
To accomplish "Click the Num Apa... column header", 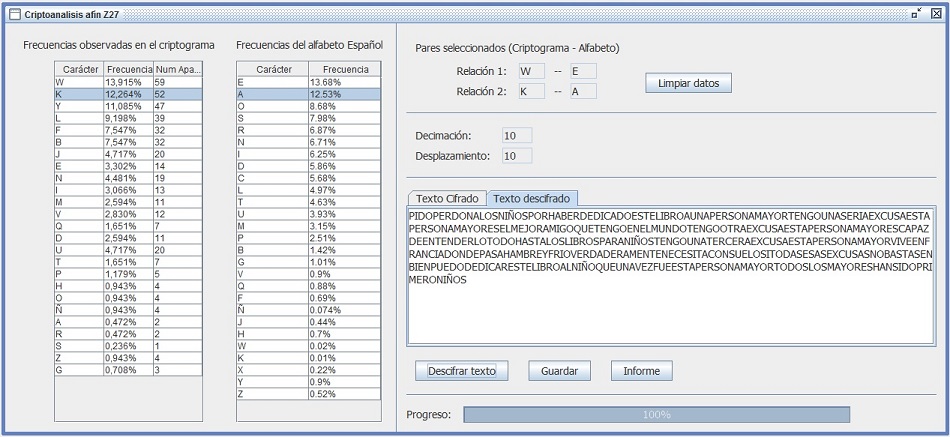I will tap(178, 69).
